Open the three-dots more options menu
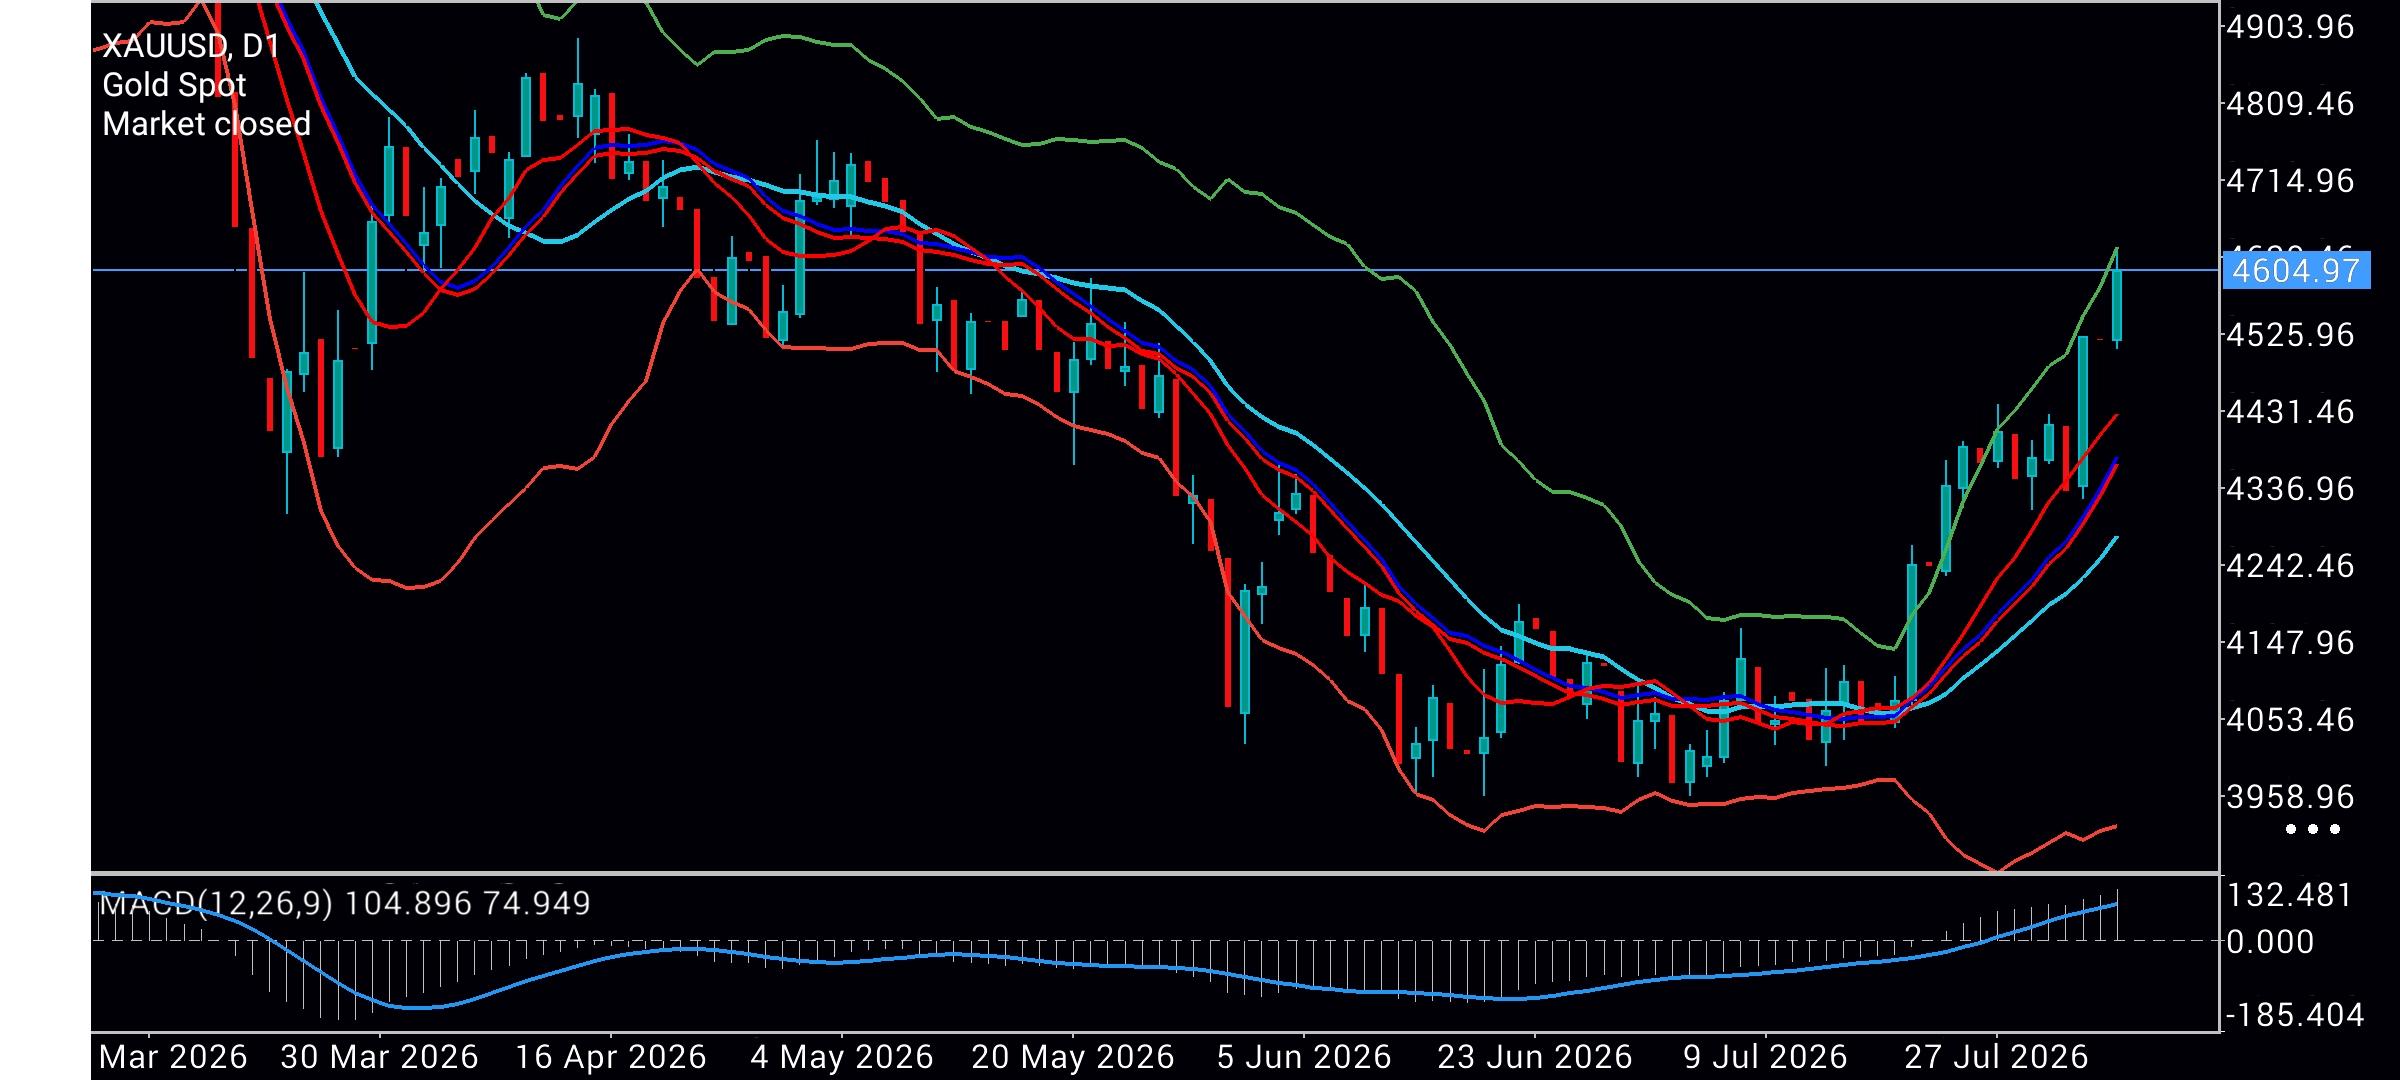Viewport: 2400px width, 1080px height. point(2313,829)
